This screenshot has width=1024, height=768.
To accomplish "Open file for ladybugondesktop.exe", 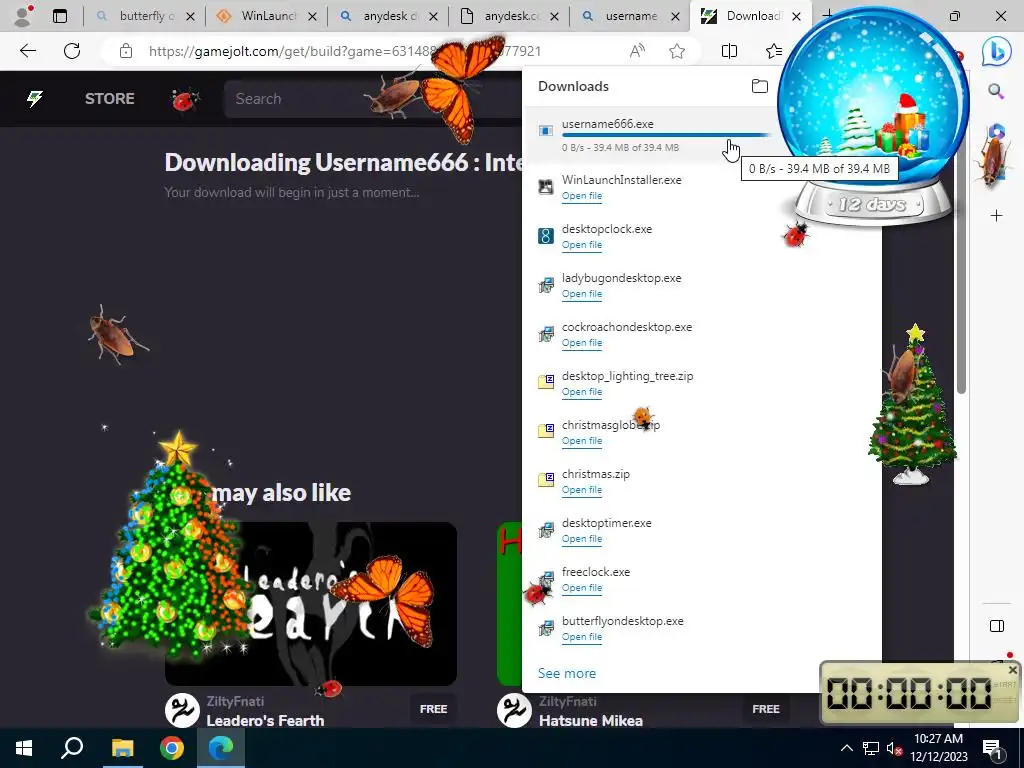I will pos(582,294).
